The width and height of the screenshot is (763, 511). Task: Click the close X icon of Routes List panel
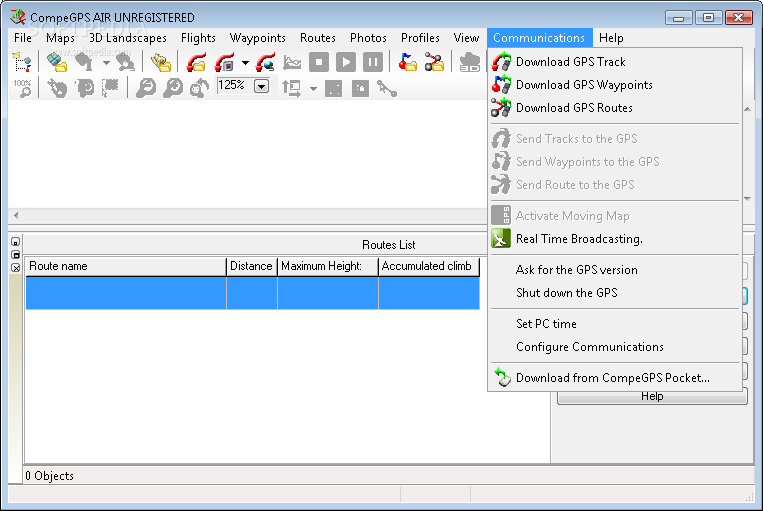[x=16, y=268]
